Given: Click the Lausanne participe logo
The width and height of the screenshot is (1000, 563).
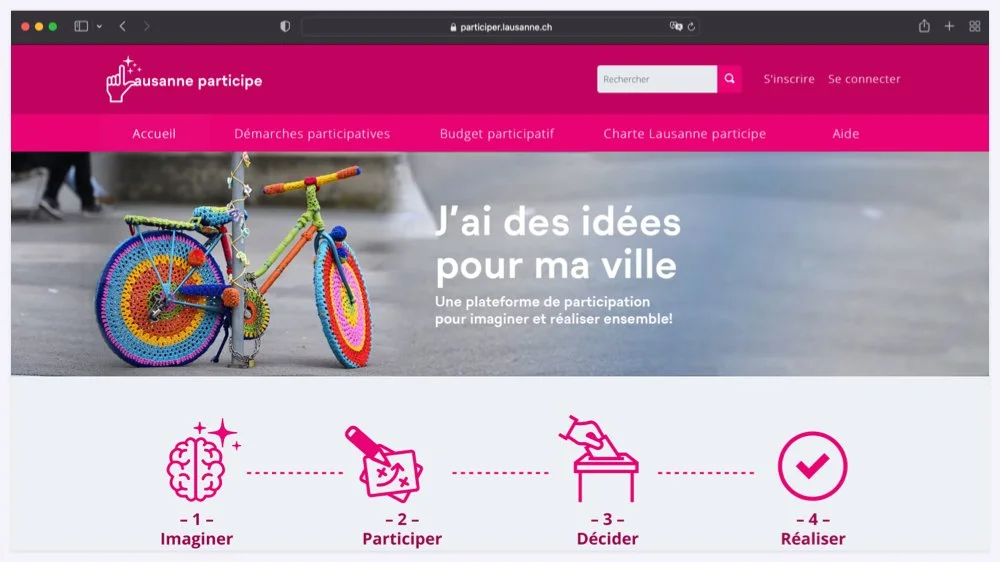Looking at the screenshot, I should (184, 80).
